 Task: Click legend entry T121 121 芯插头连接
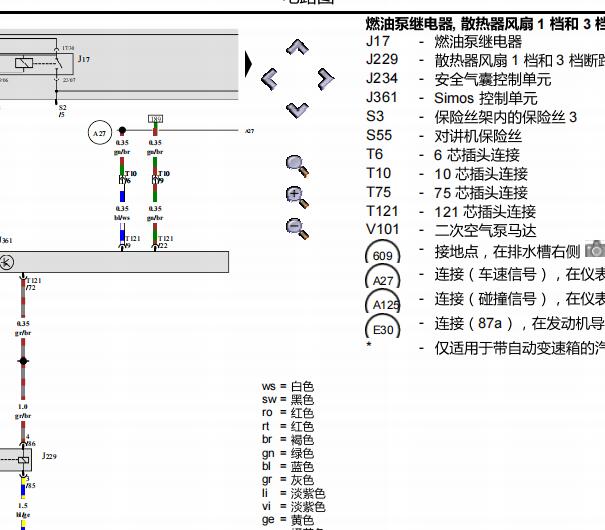point(451,211)
